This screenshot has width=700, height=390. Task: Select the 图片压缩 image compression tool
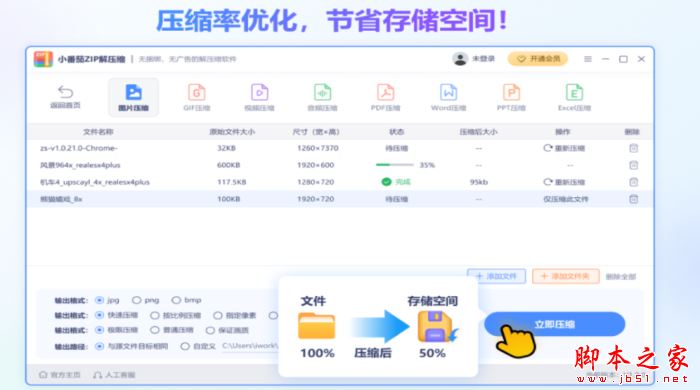133,97
